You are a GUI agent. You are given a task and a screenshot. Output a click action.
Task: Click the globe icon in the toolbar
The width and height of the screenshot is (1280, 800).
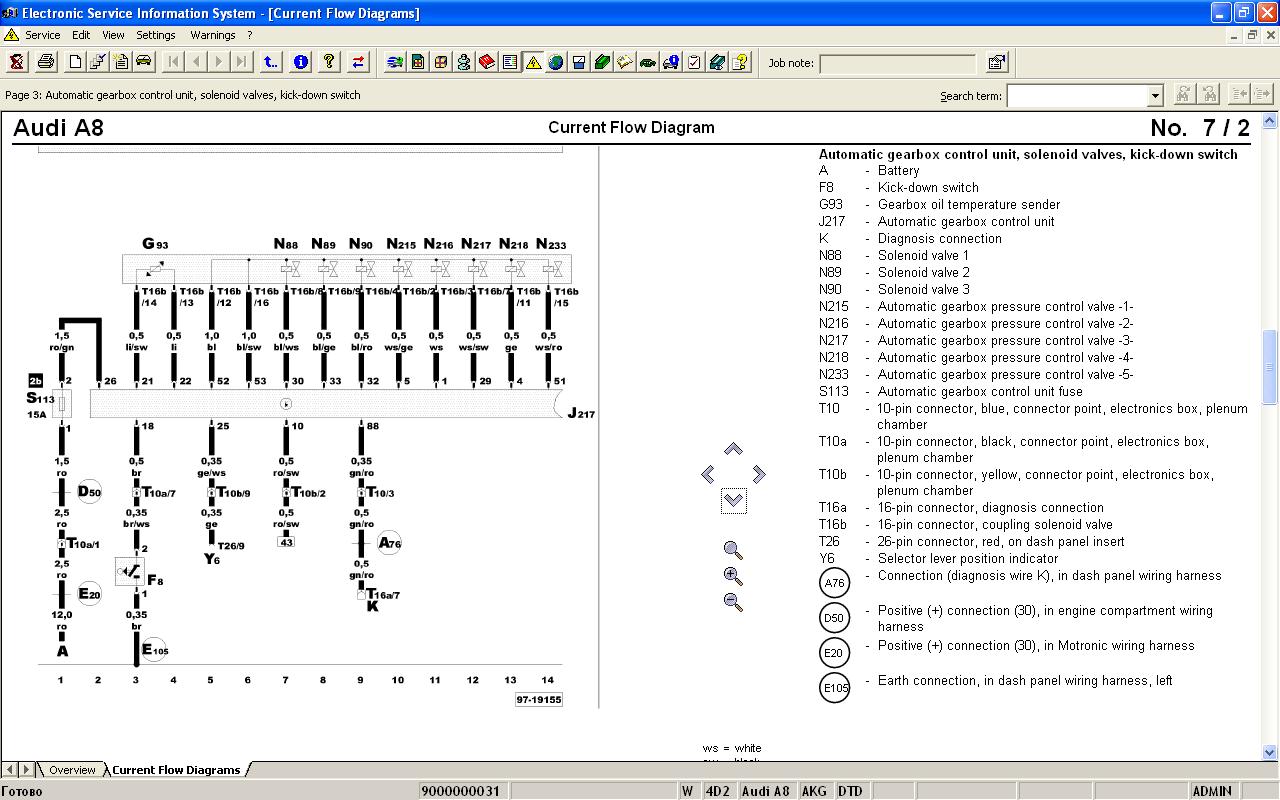pos(555,62)
